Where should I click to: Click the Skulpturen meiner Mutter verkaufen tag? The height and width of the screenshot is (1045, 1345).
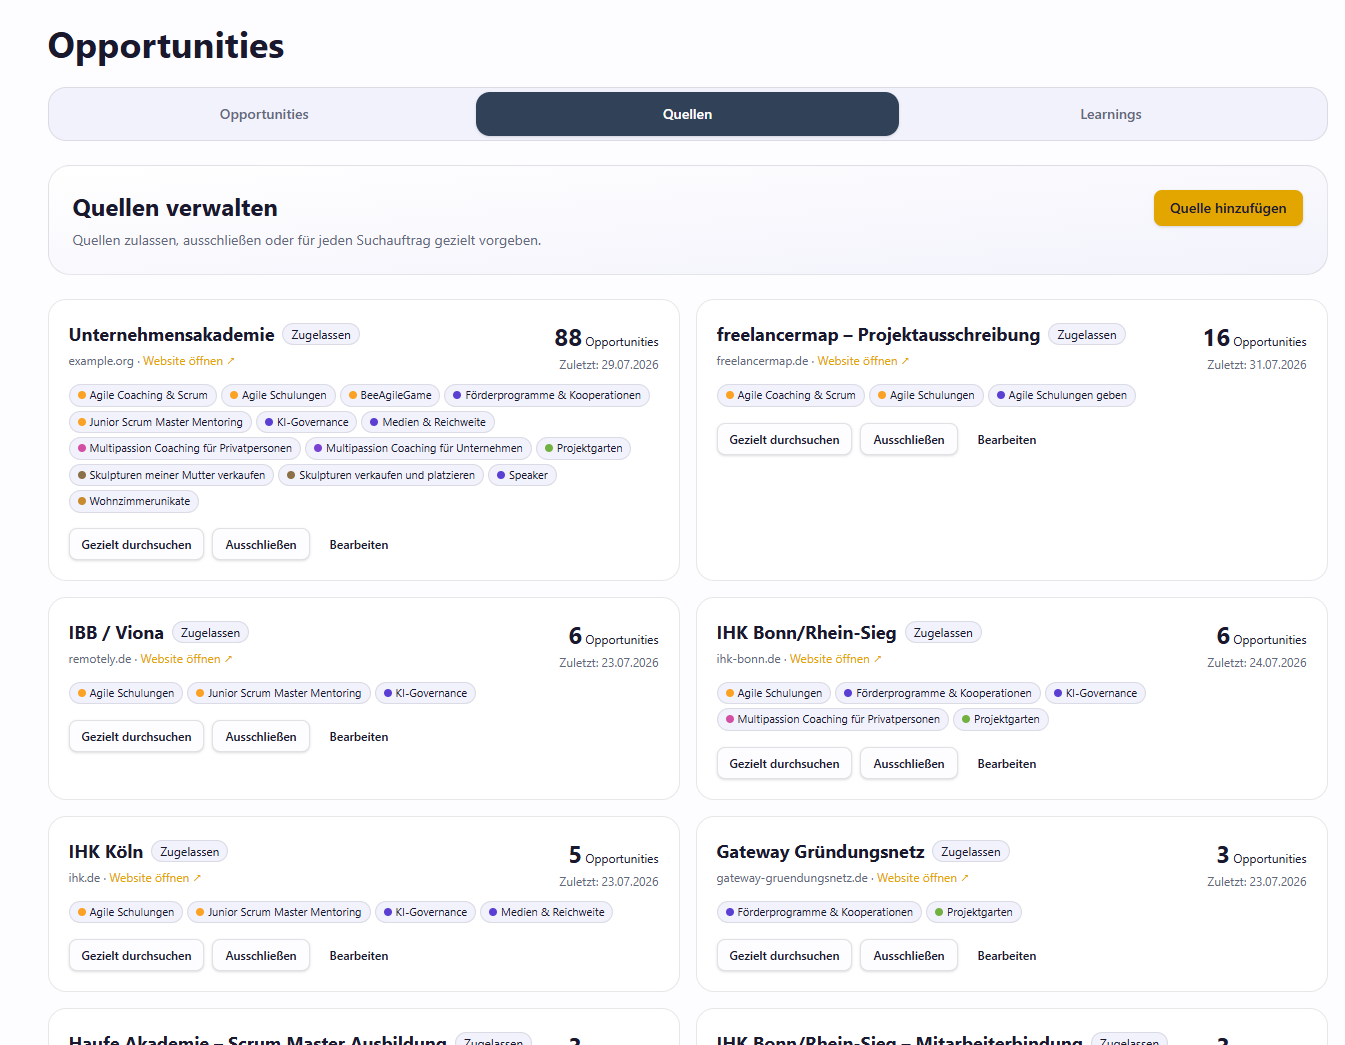pos(171,475)
